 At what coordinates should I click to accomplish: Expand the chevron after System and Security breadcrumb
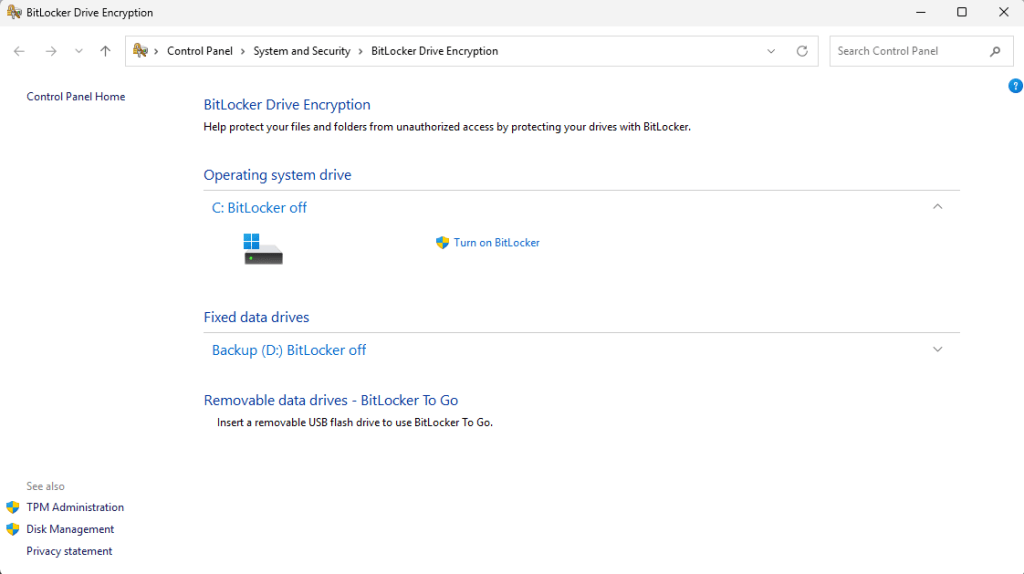tap(360, 51)
